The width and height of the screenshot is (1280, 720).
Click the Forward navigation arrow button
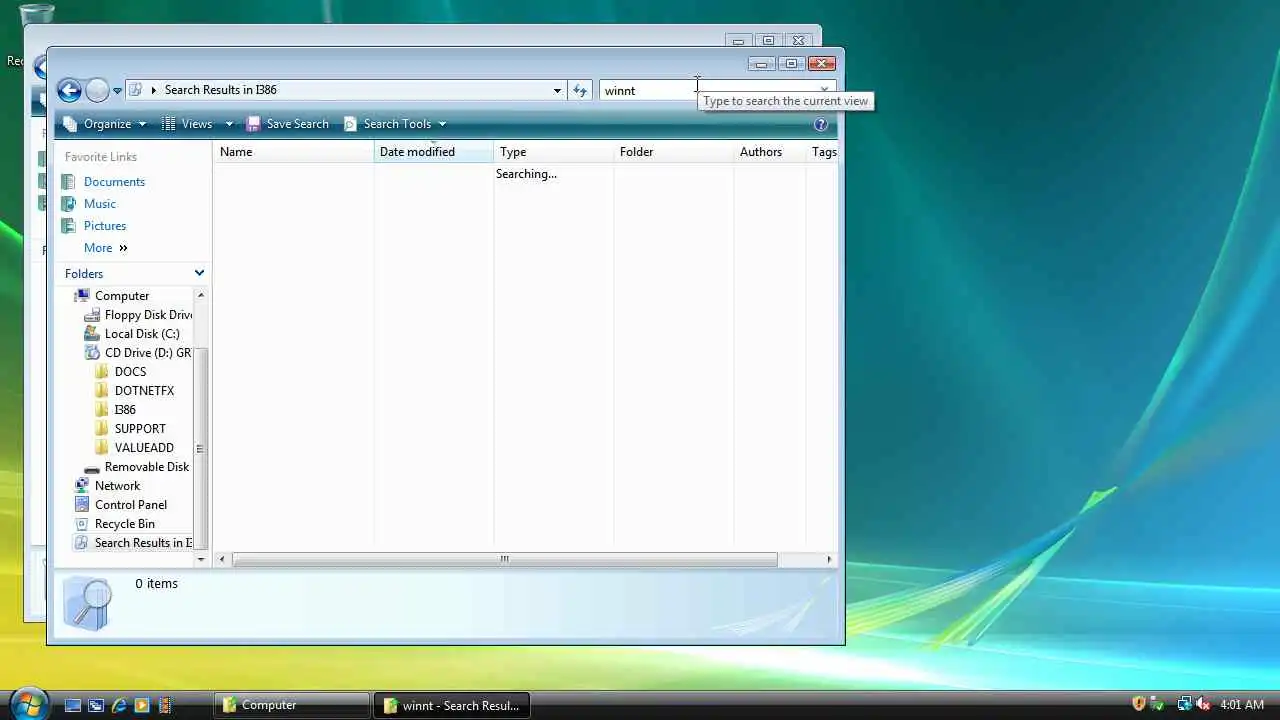point(97,91)
